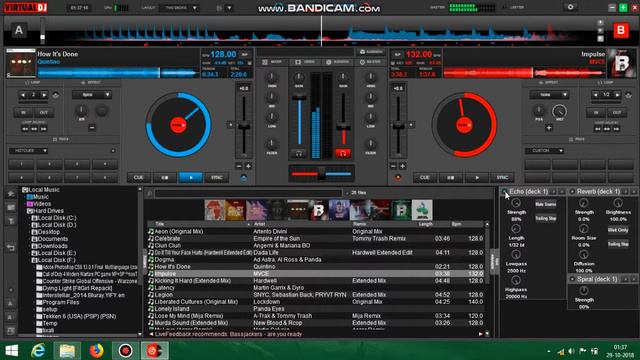Select the track Celebrate

coord(316,238)
